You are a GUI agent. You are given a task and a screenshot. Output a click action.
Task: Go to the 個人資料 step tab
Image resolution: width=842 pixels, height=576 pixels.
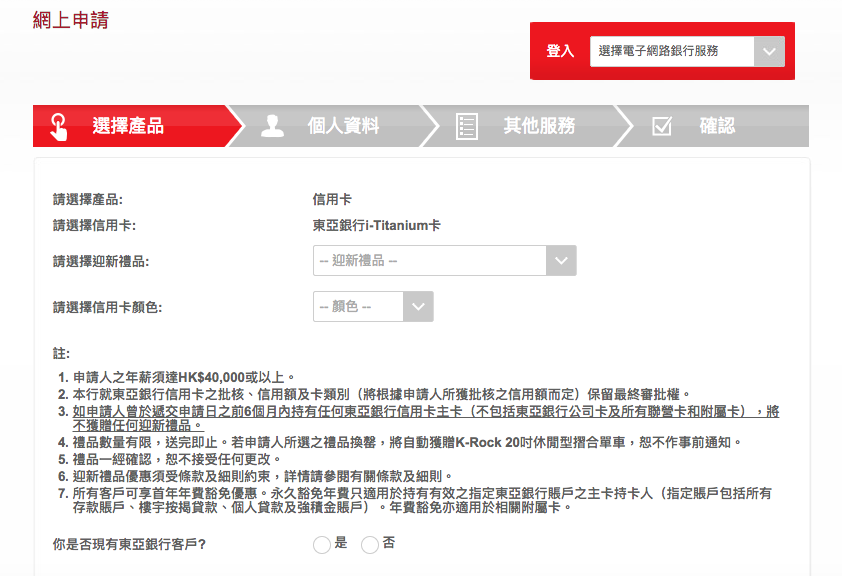[342, 126]
